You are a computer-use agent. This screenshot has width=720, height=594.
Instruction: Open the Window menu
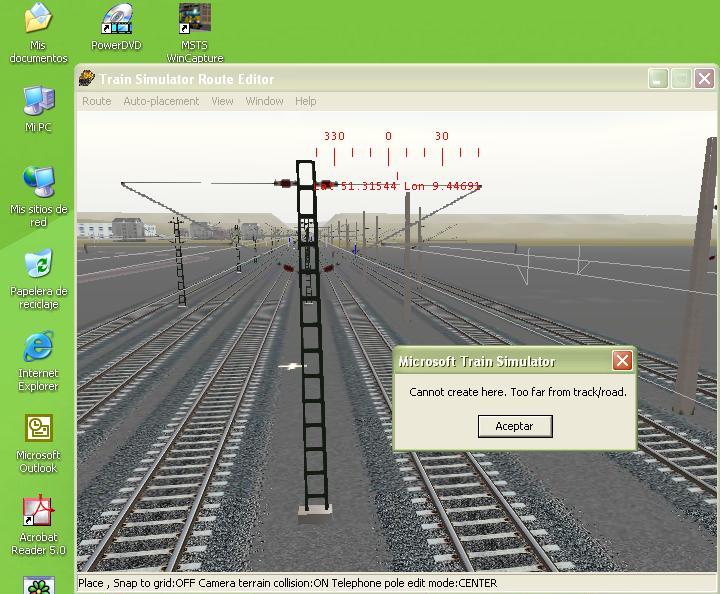tap(264, 101)
